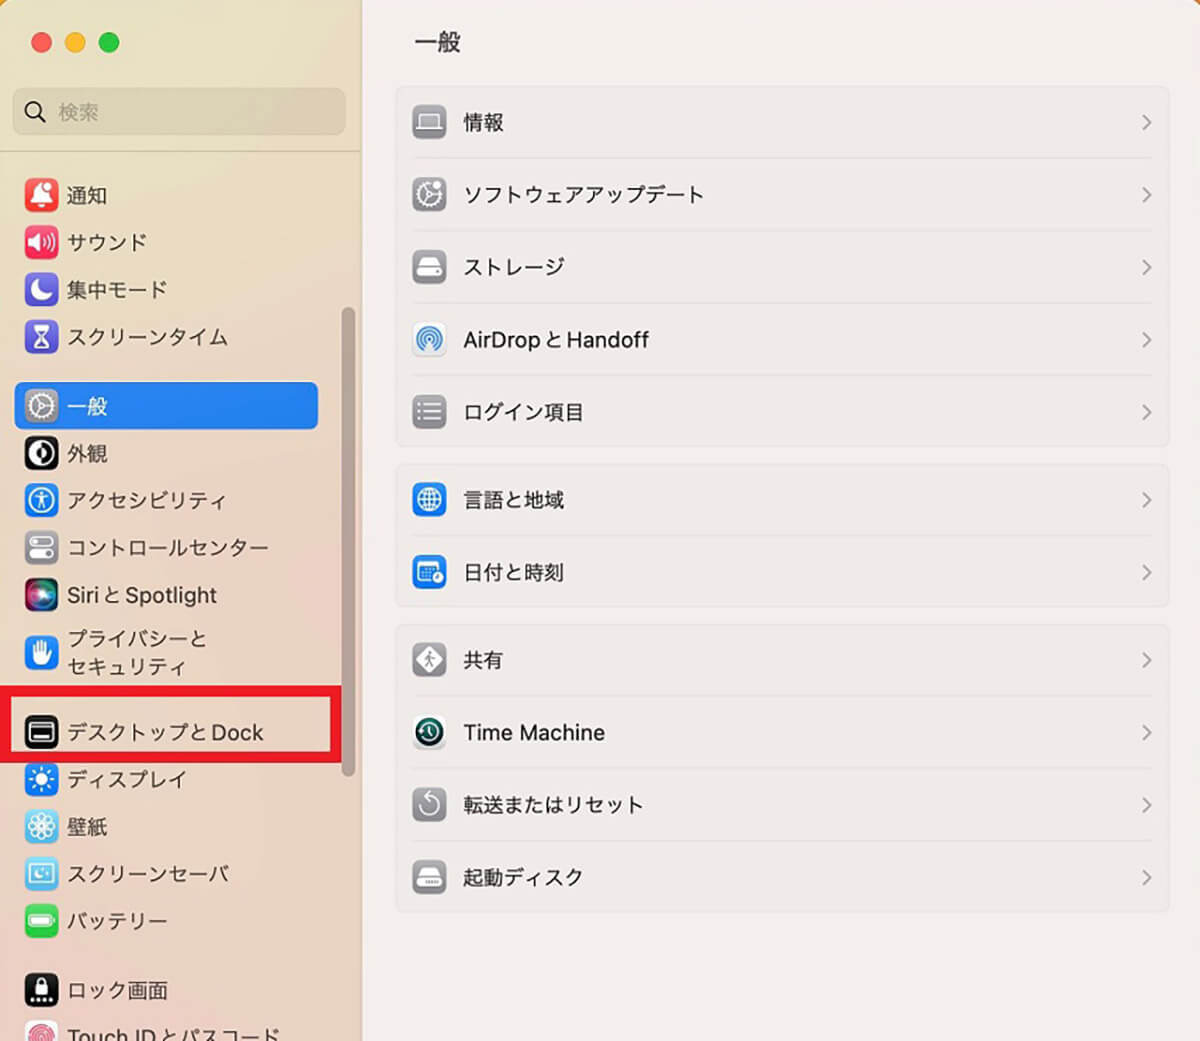Image resolution: width=1200 pixels, height=1041 pixels.
Task: Select 集中モード label in sidebar
Action: pyautogui.click(x=117, y=290)
